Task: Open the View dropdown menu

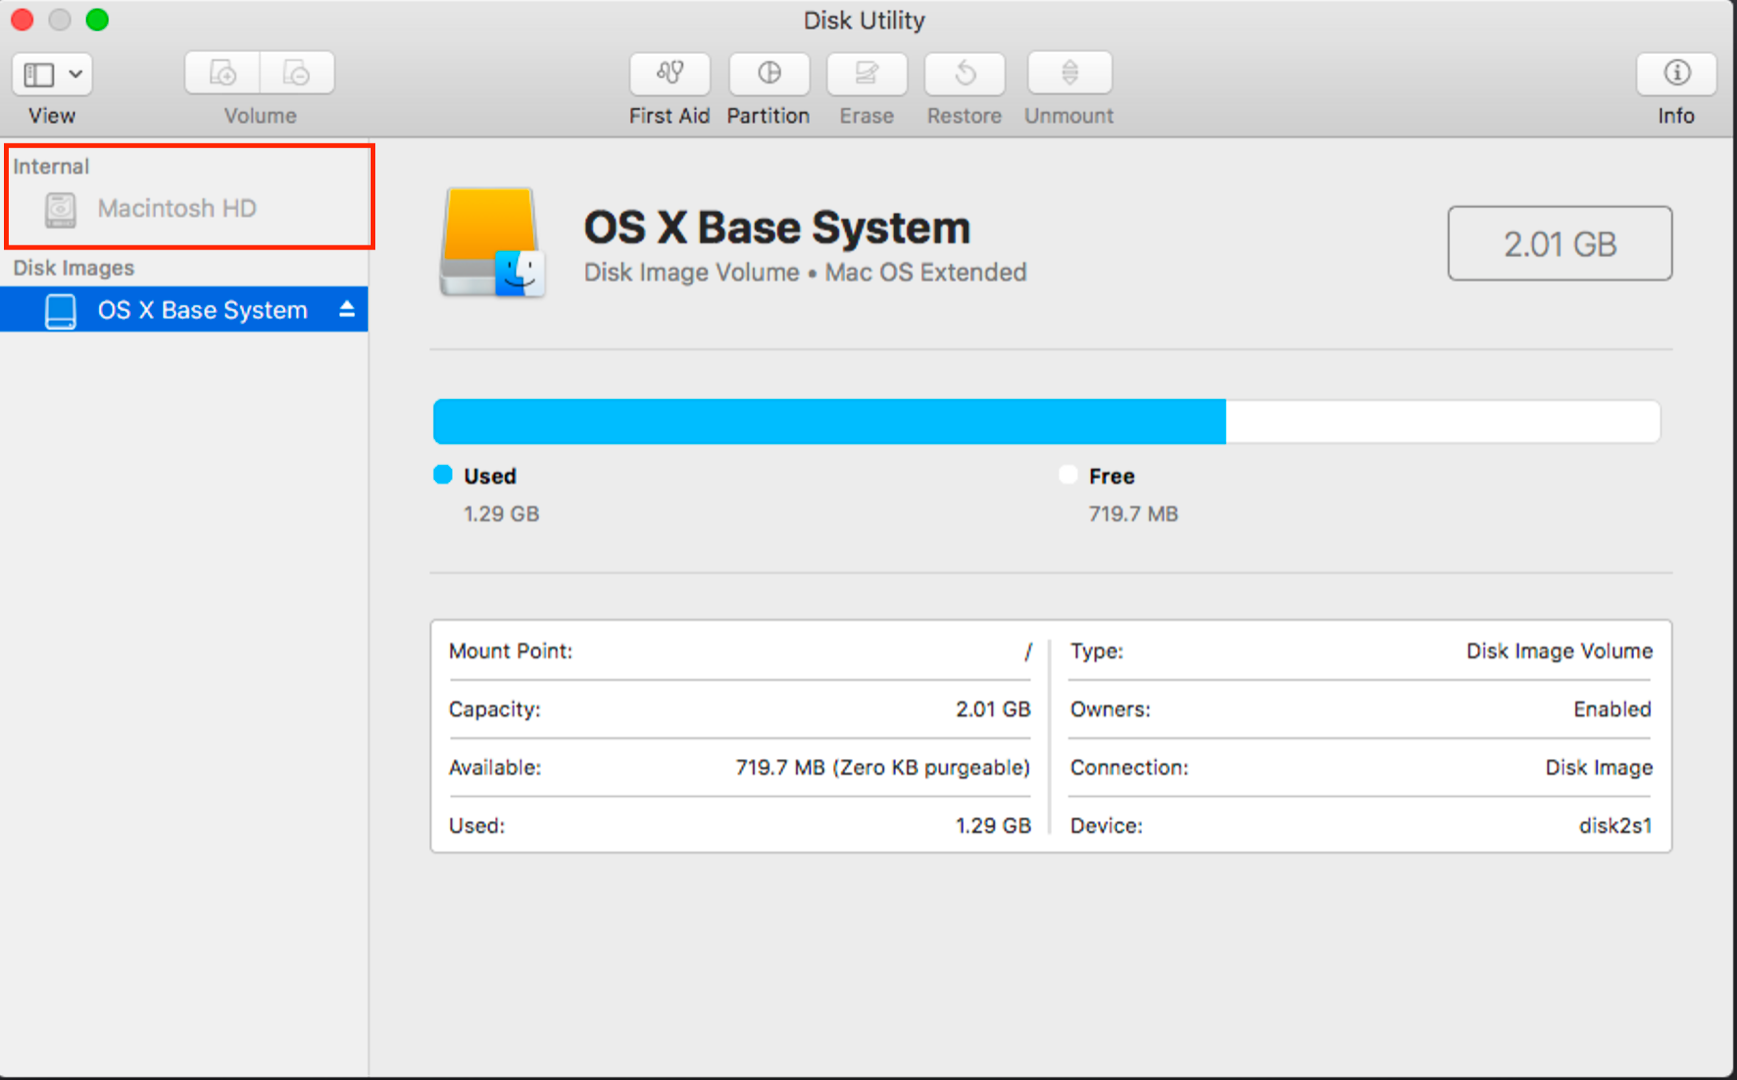Action: pos(52,74)
